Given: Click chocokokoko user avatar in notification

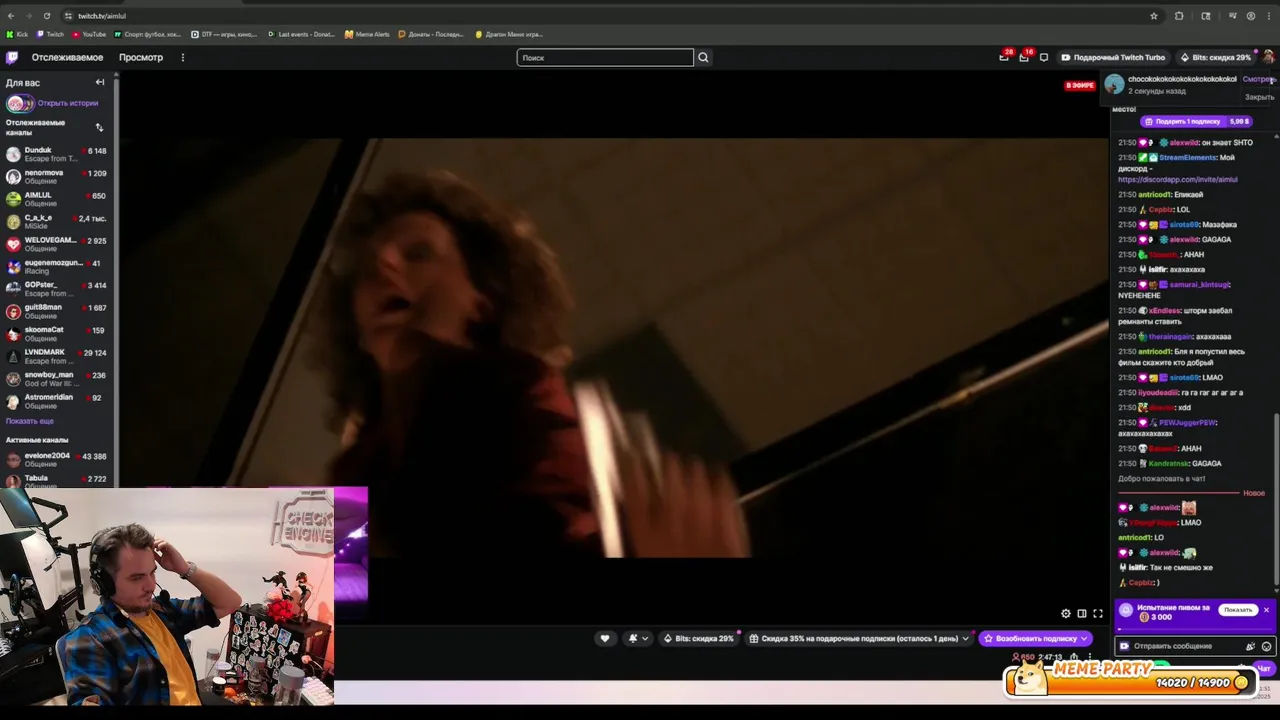Looking at the screenshot, I should (1114, 85).
